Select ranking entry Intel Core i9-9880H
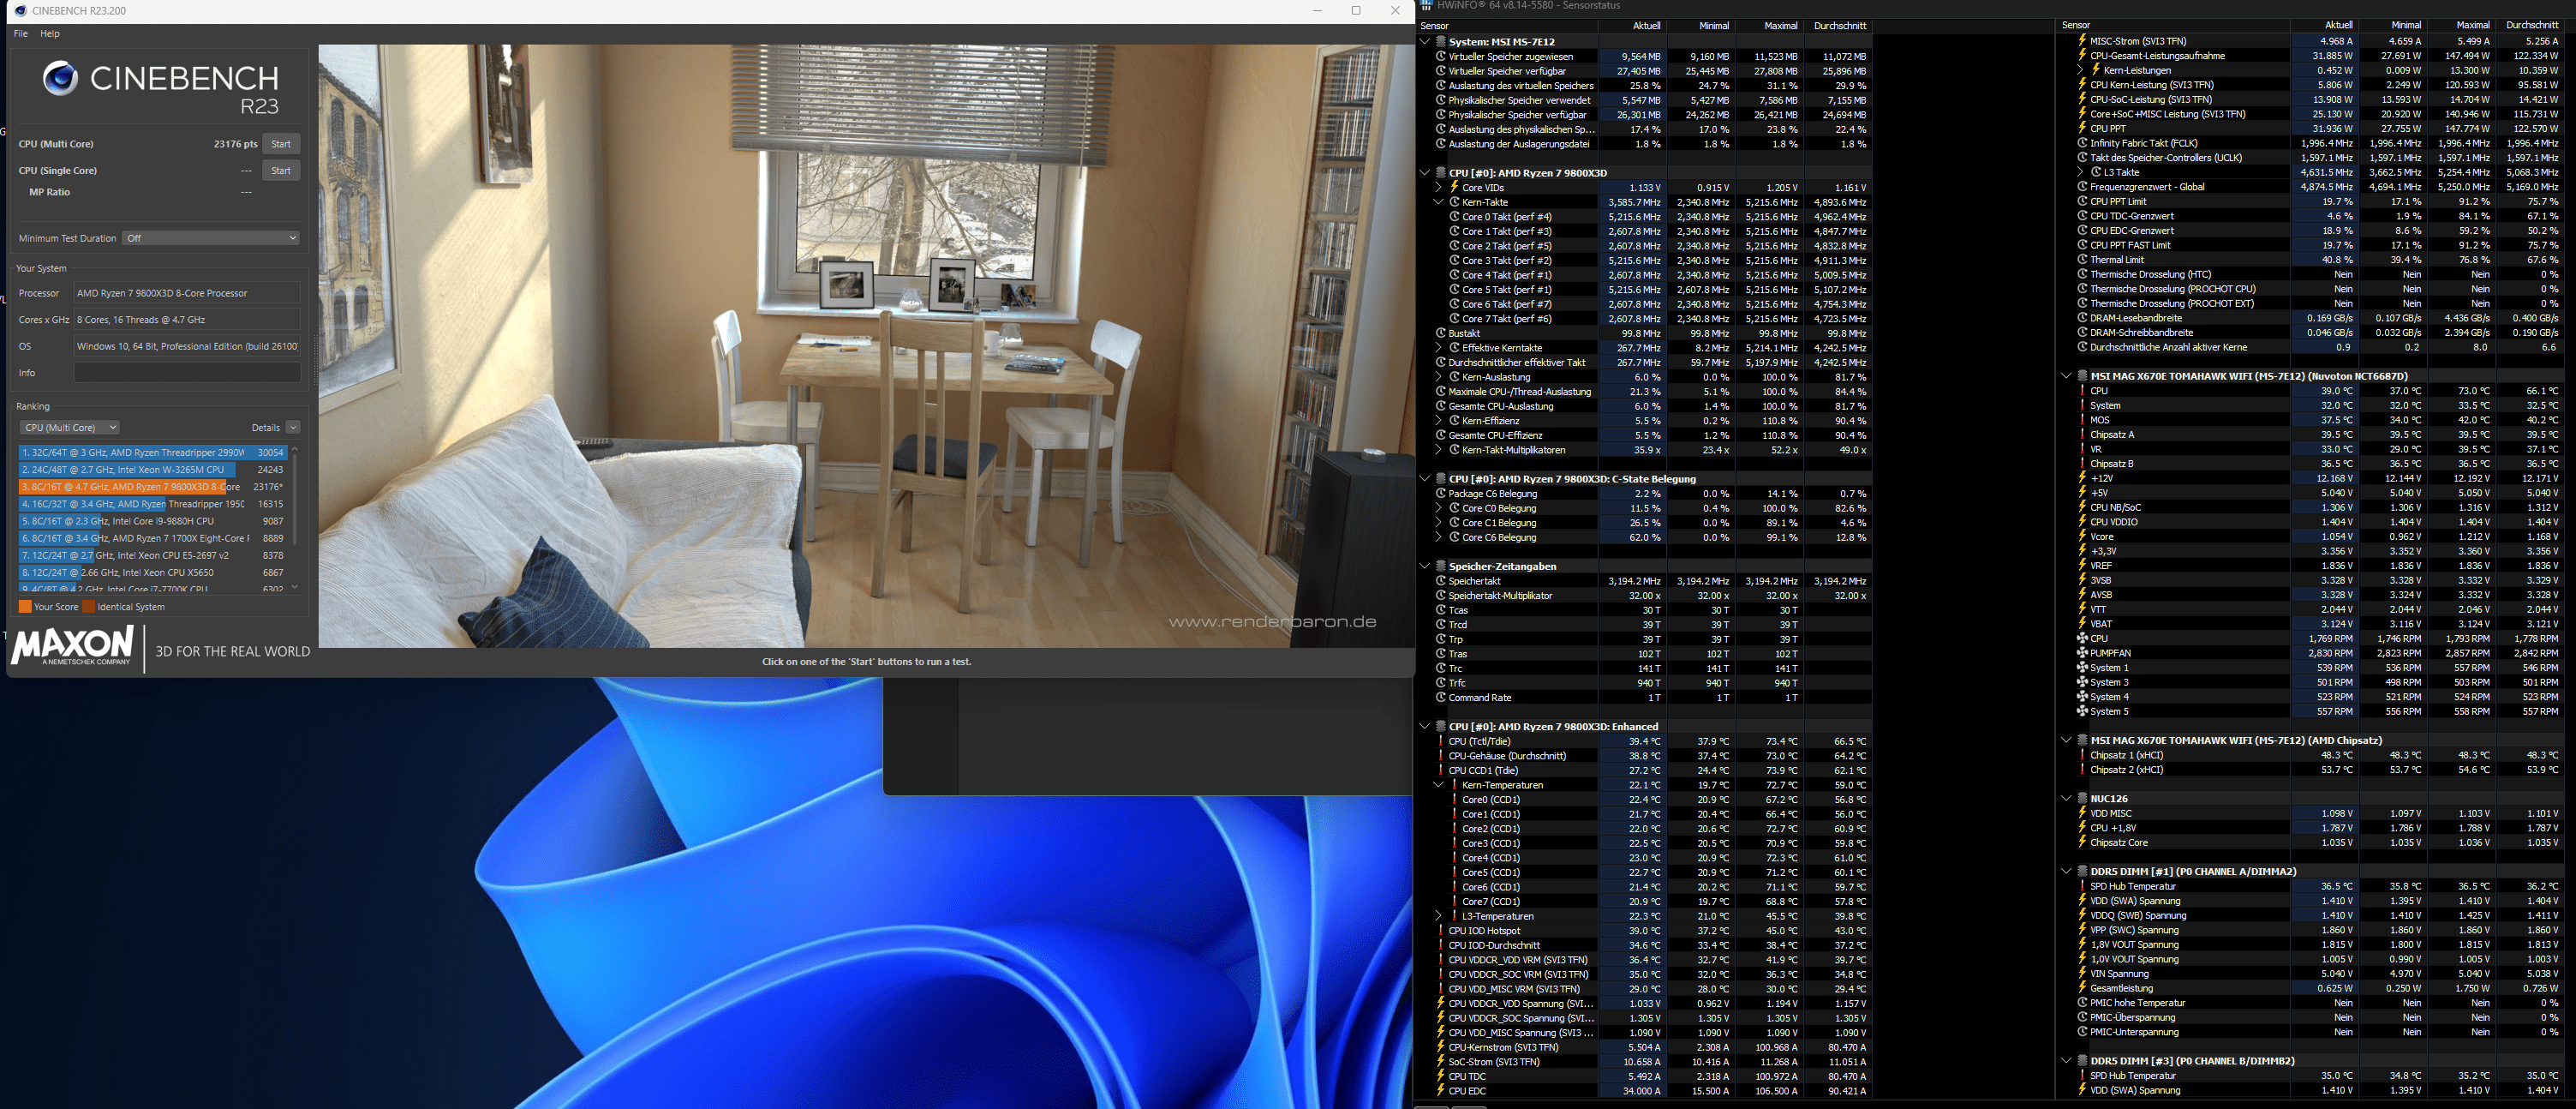Image resolution: width=2576 pixels, height=1109 pixels. pyautogui.click(x=152, y=521)
